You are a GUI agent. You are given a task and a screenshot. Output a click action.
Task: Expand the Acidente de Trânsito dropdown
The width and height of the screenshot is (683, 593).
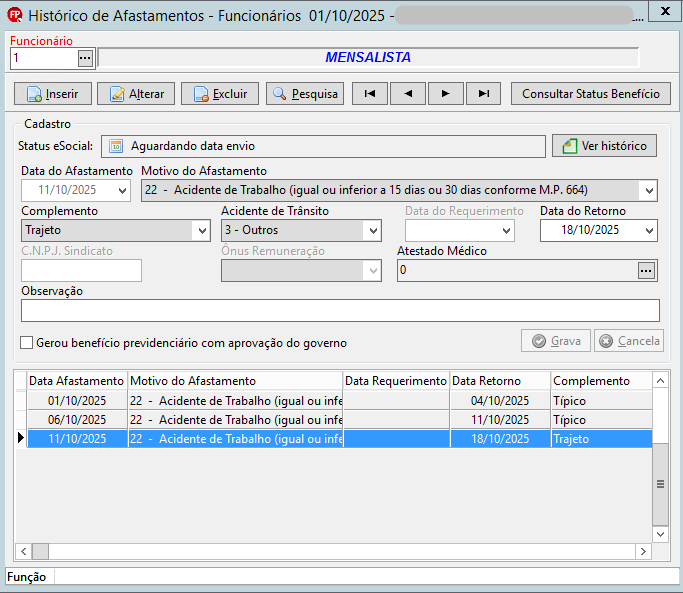[373, 230]
